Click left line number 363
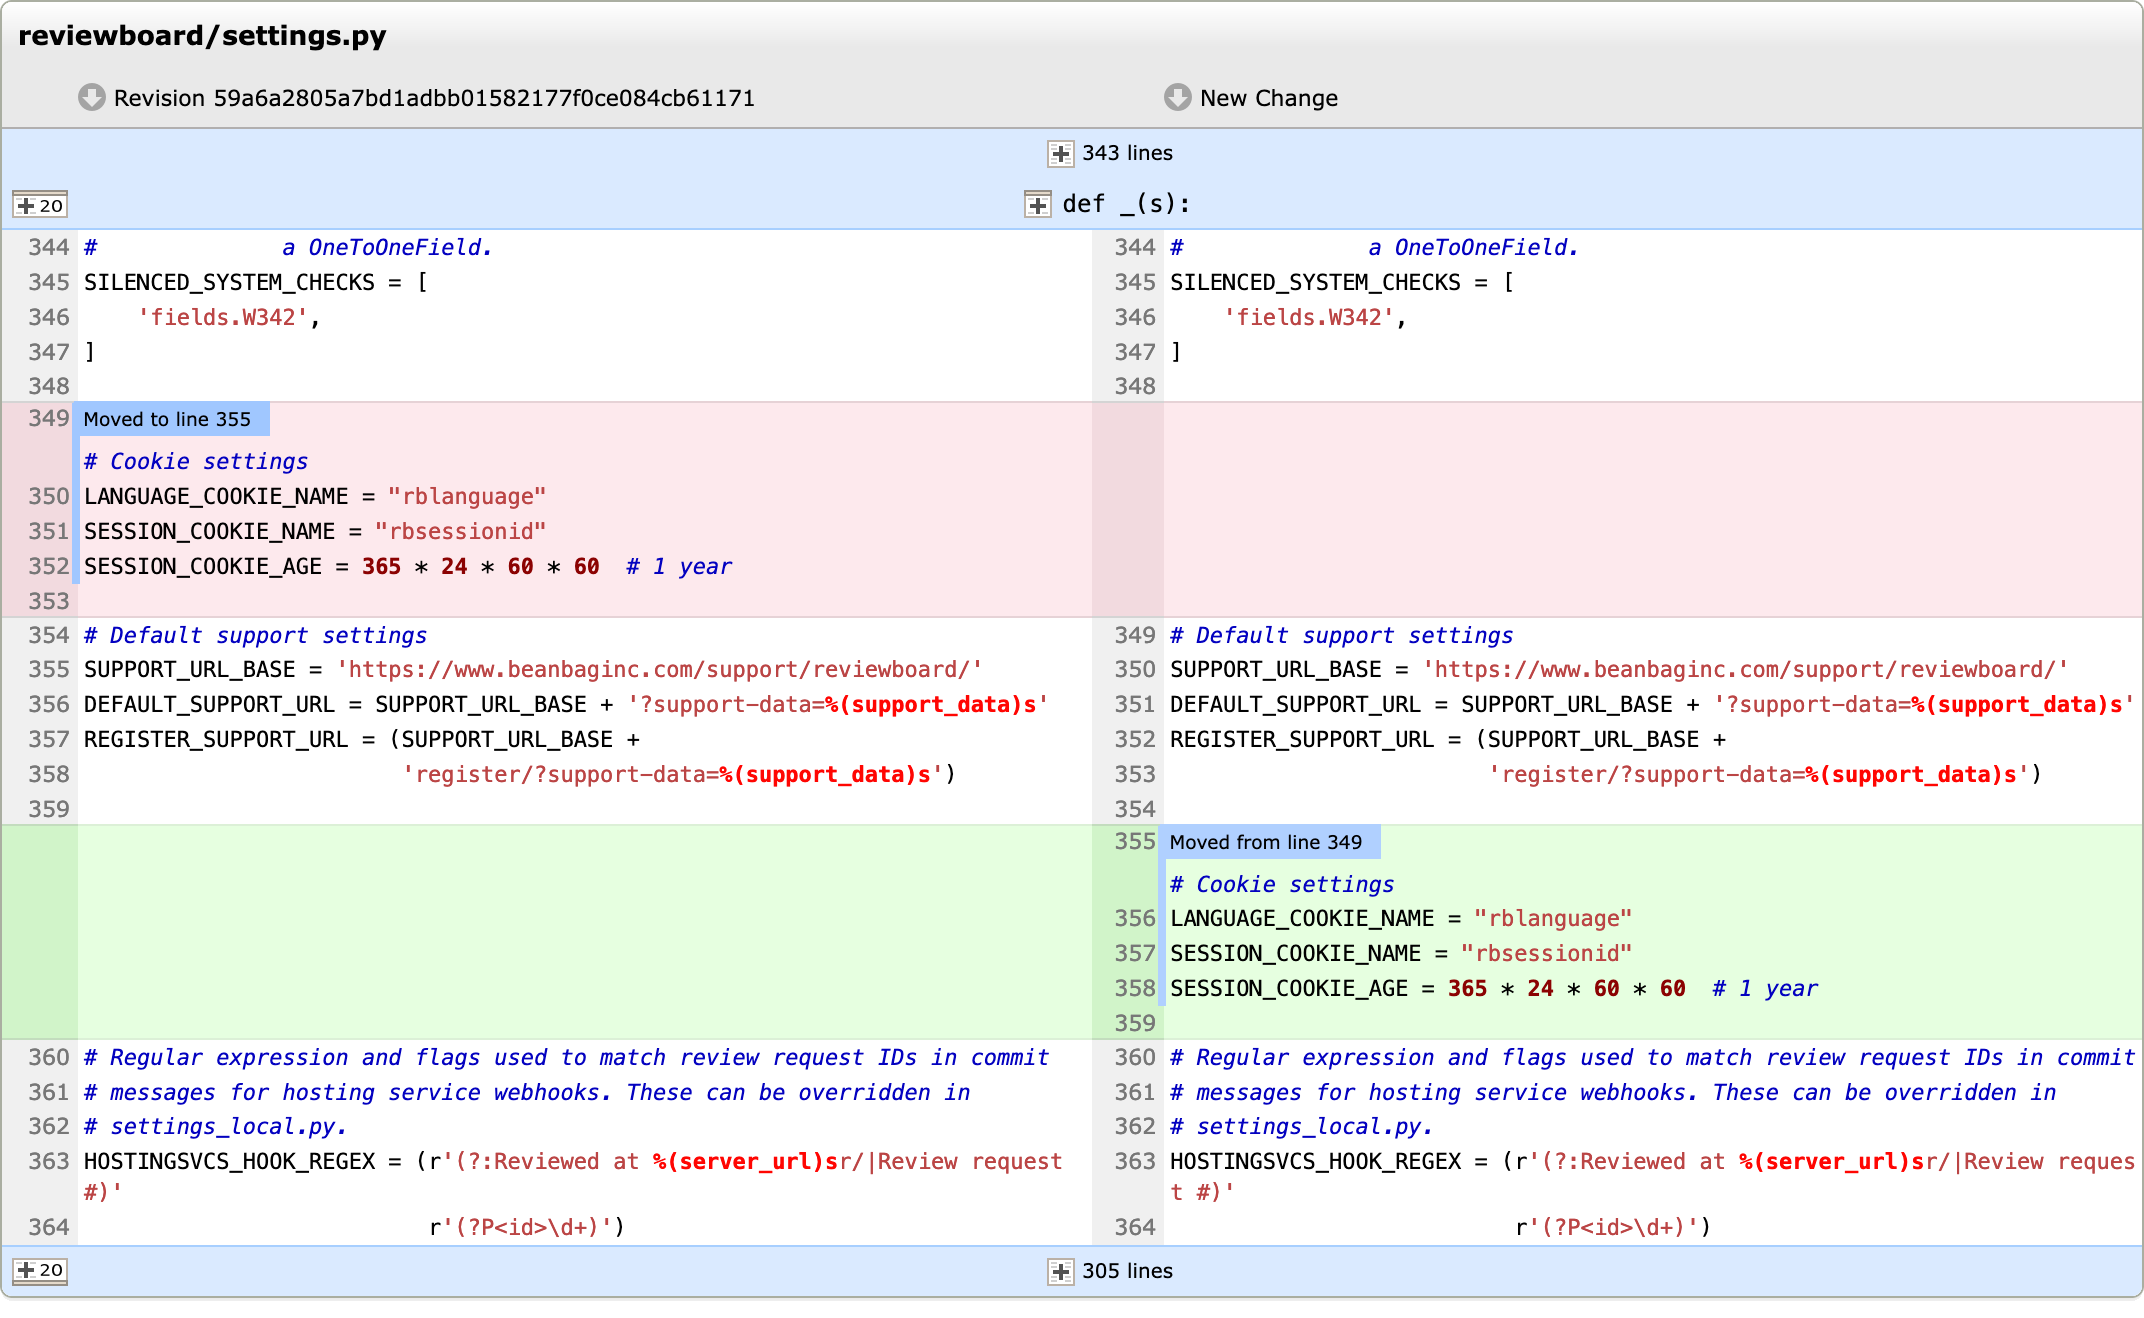The width and height of the screenshot is (2144, 1318). pyautogui.click(x=49, y=1161)
